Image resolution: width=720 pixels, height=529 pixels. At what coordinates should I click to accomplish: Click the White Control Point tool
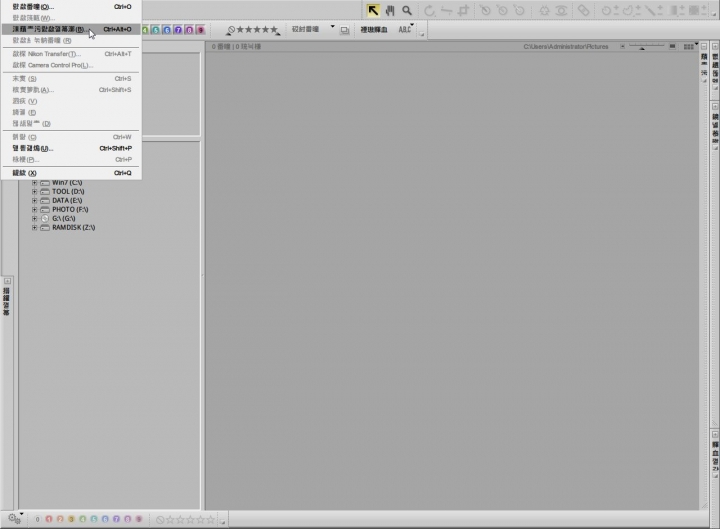tap(519, 11)
